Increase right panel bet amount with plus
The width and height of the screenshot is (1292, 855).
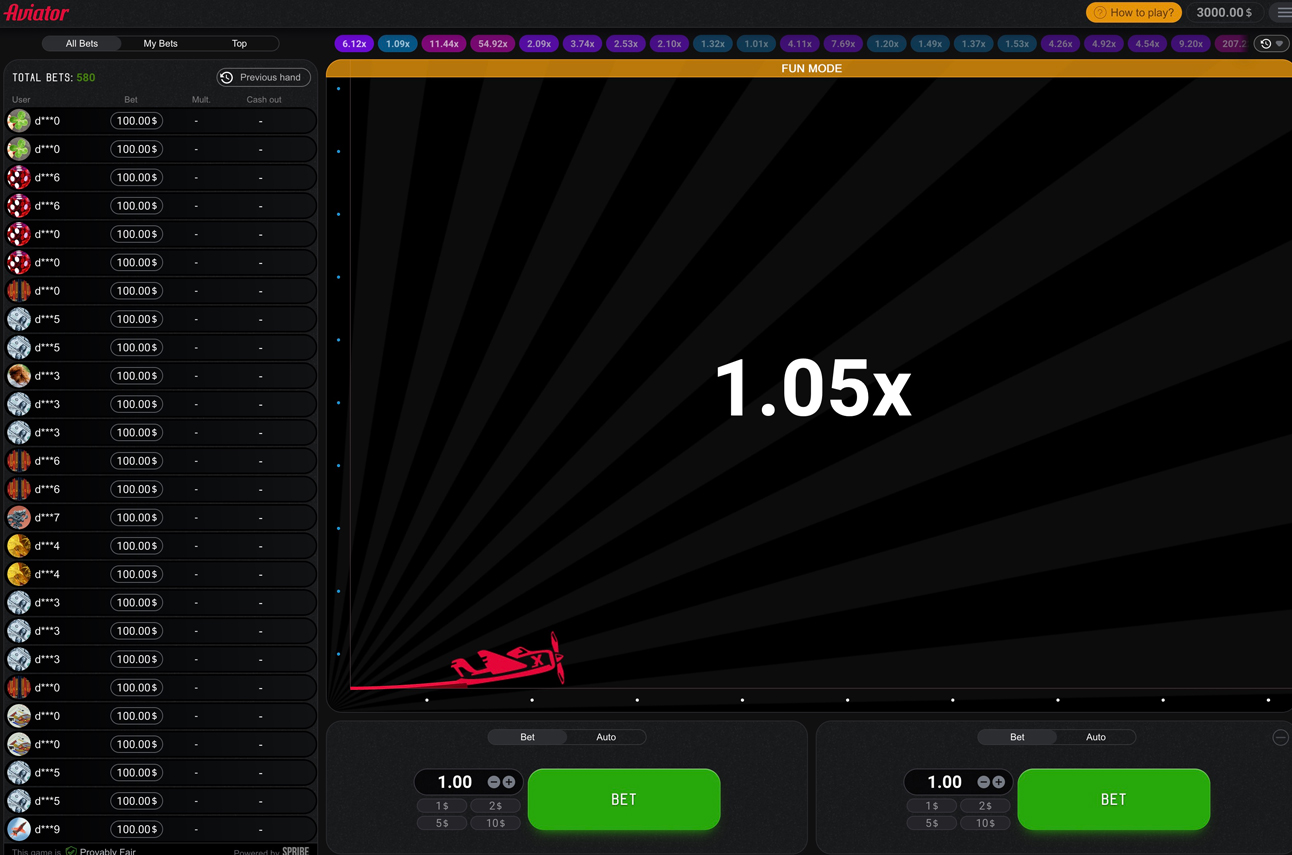click(x=999, y=782)
